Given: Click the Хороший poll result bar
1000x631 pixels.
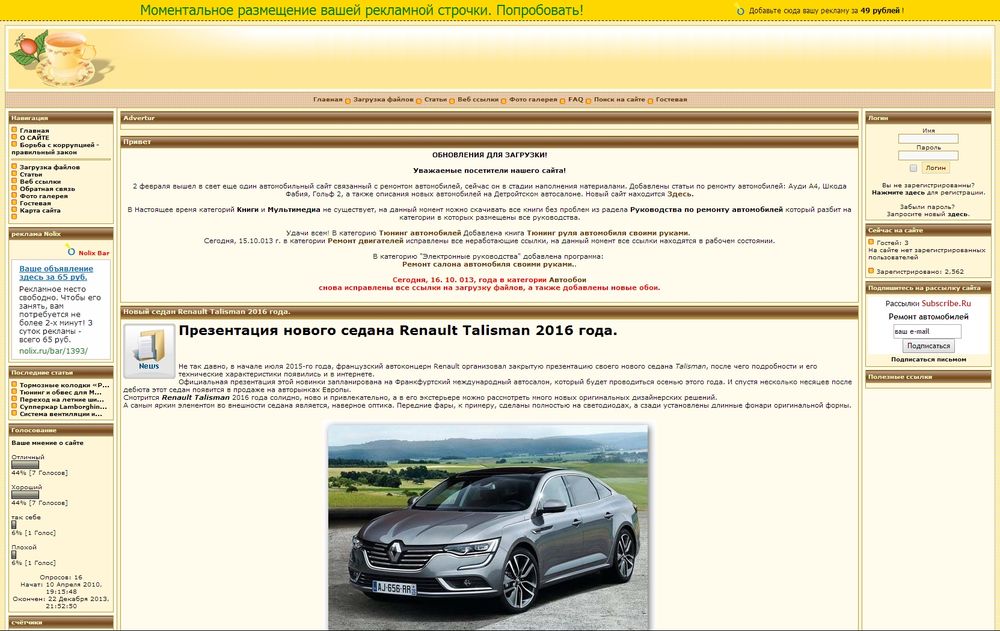Looking at the screenshot, I should pos(25,495).
